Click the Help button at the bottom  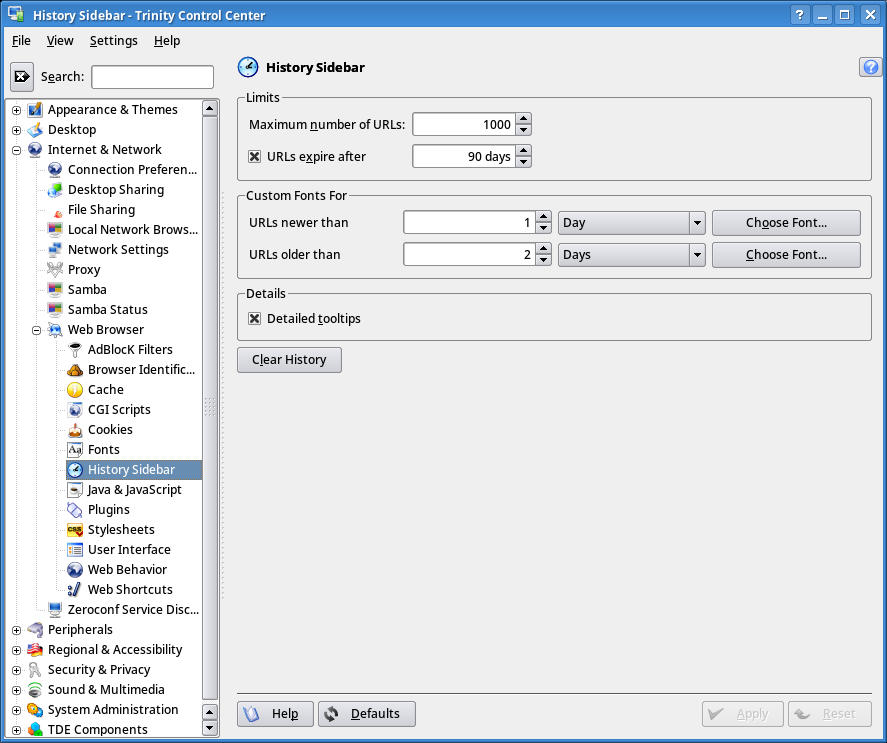click(x=275, y=714)
